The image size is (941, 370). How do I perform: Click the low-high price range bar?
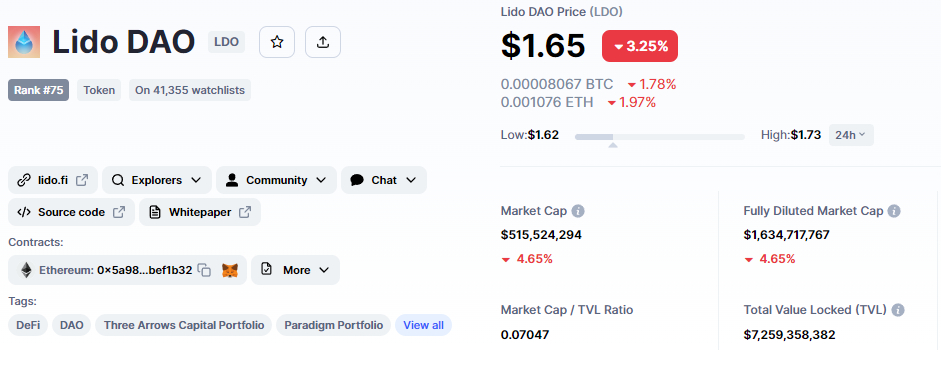[660, 137]
